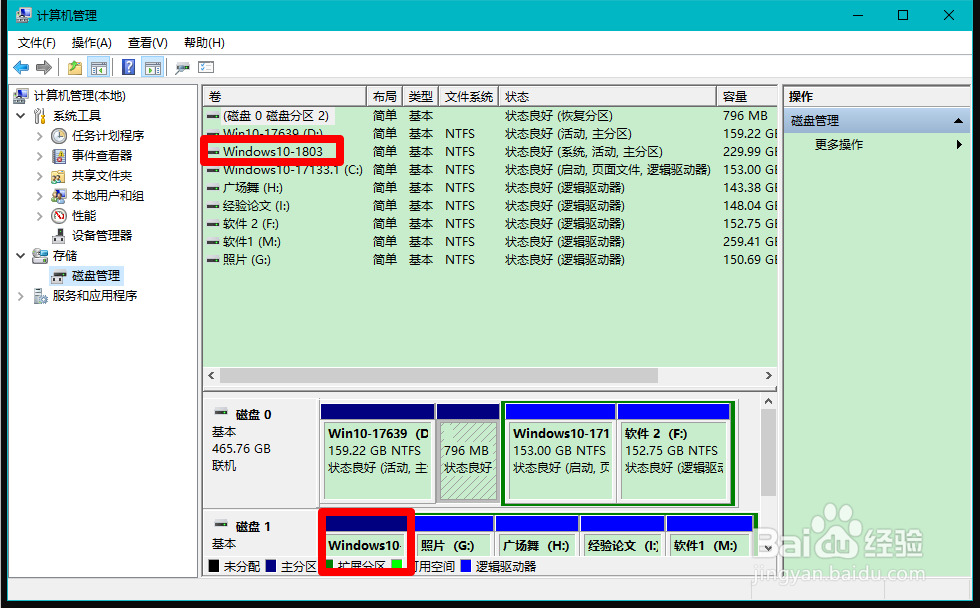This screenshot has width=980, height=608.
Task: Expand the 任务计划程序 branch arrow
Action: click(39, 136)
